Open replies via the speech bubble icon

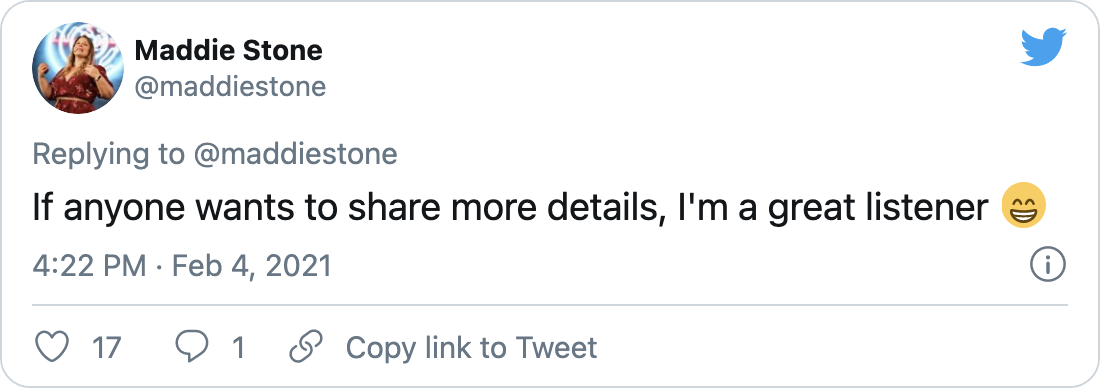pyautogui.click(x=191, y=347)
